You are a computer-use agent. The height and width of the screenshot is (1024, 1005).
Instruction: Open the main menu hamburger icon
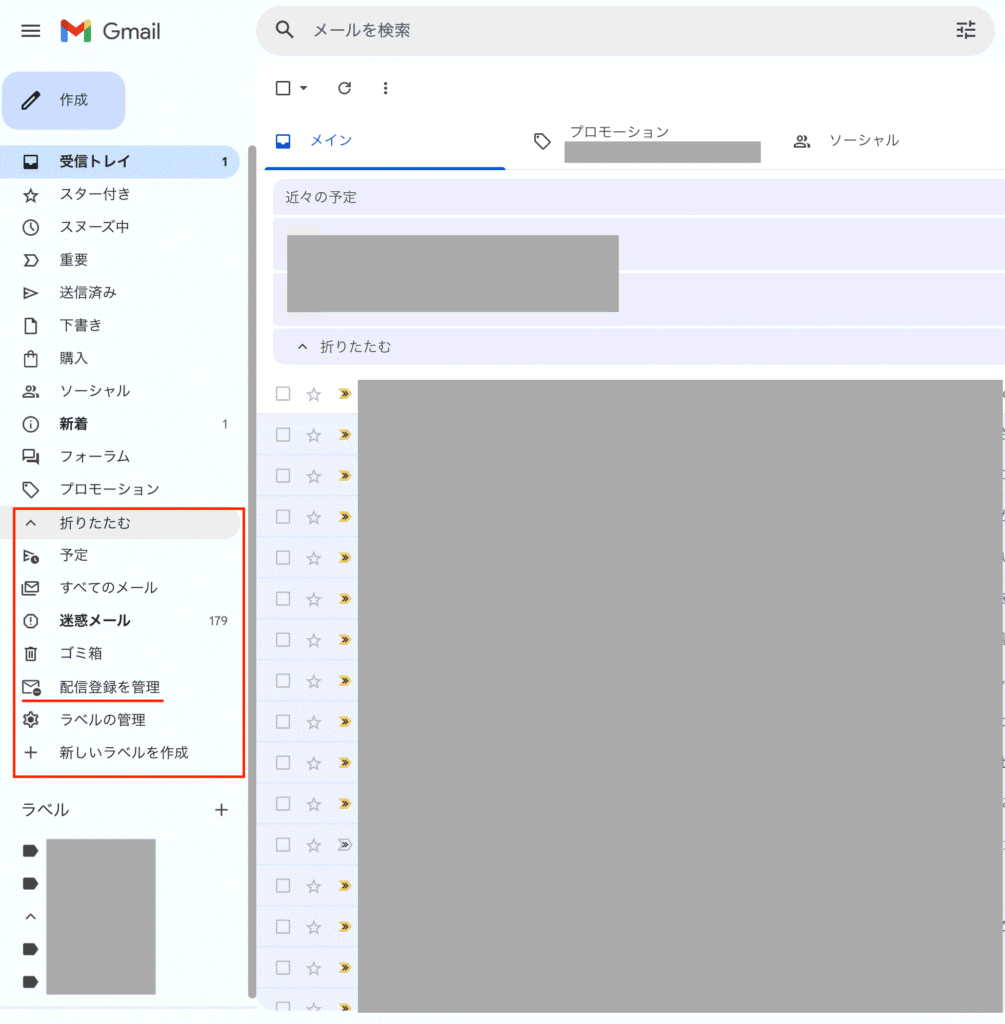tap(31, 31)
